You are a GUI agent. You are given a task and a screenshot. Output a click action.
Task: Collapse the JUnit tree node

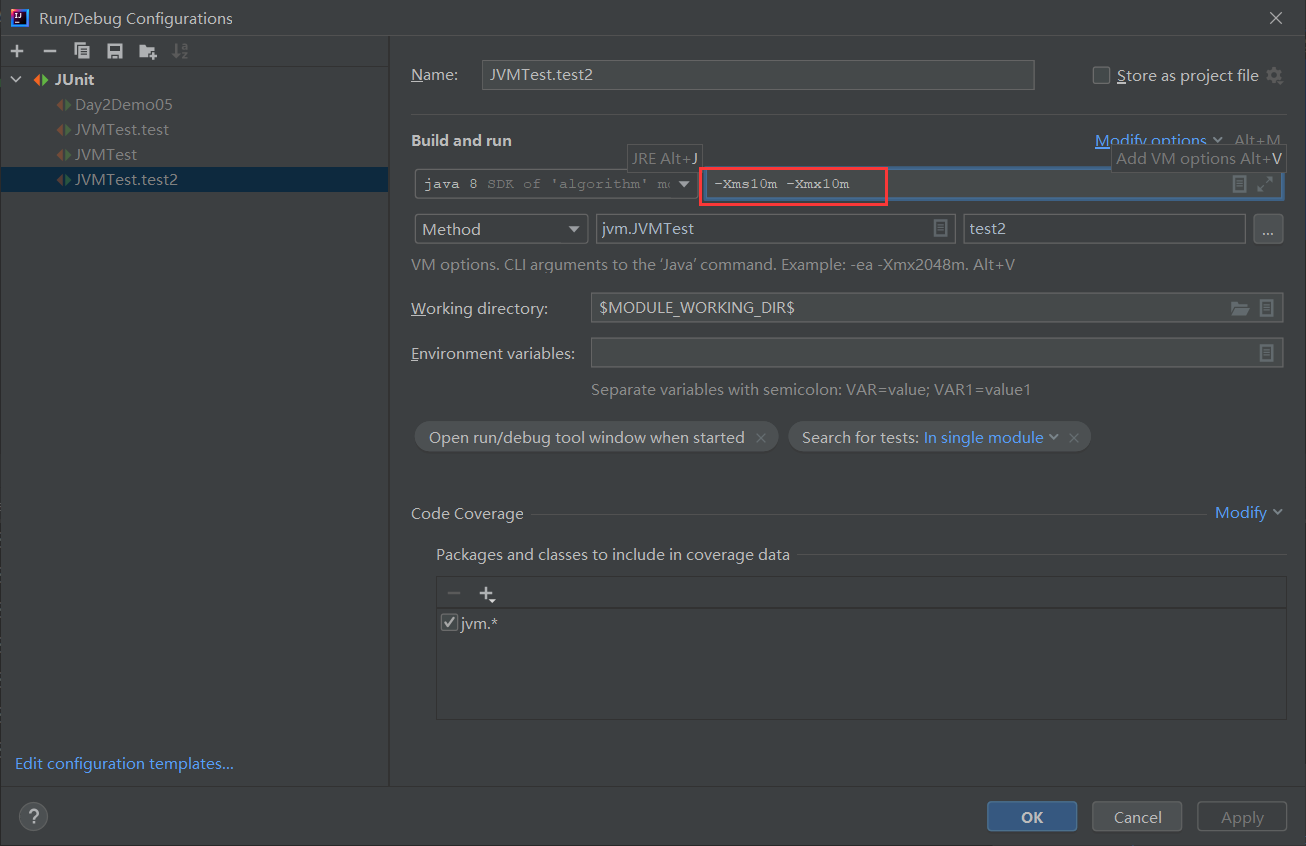tap(16, 79)
